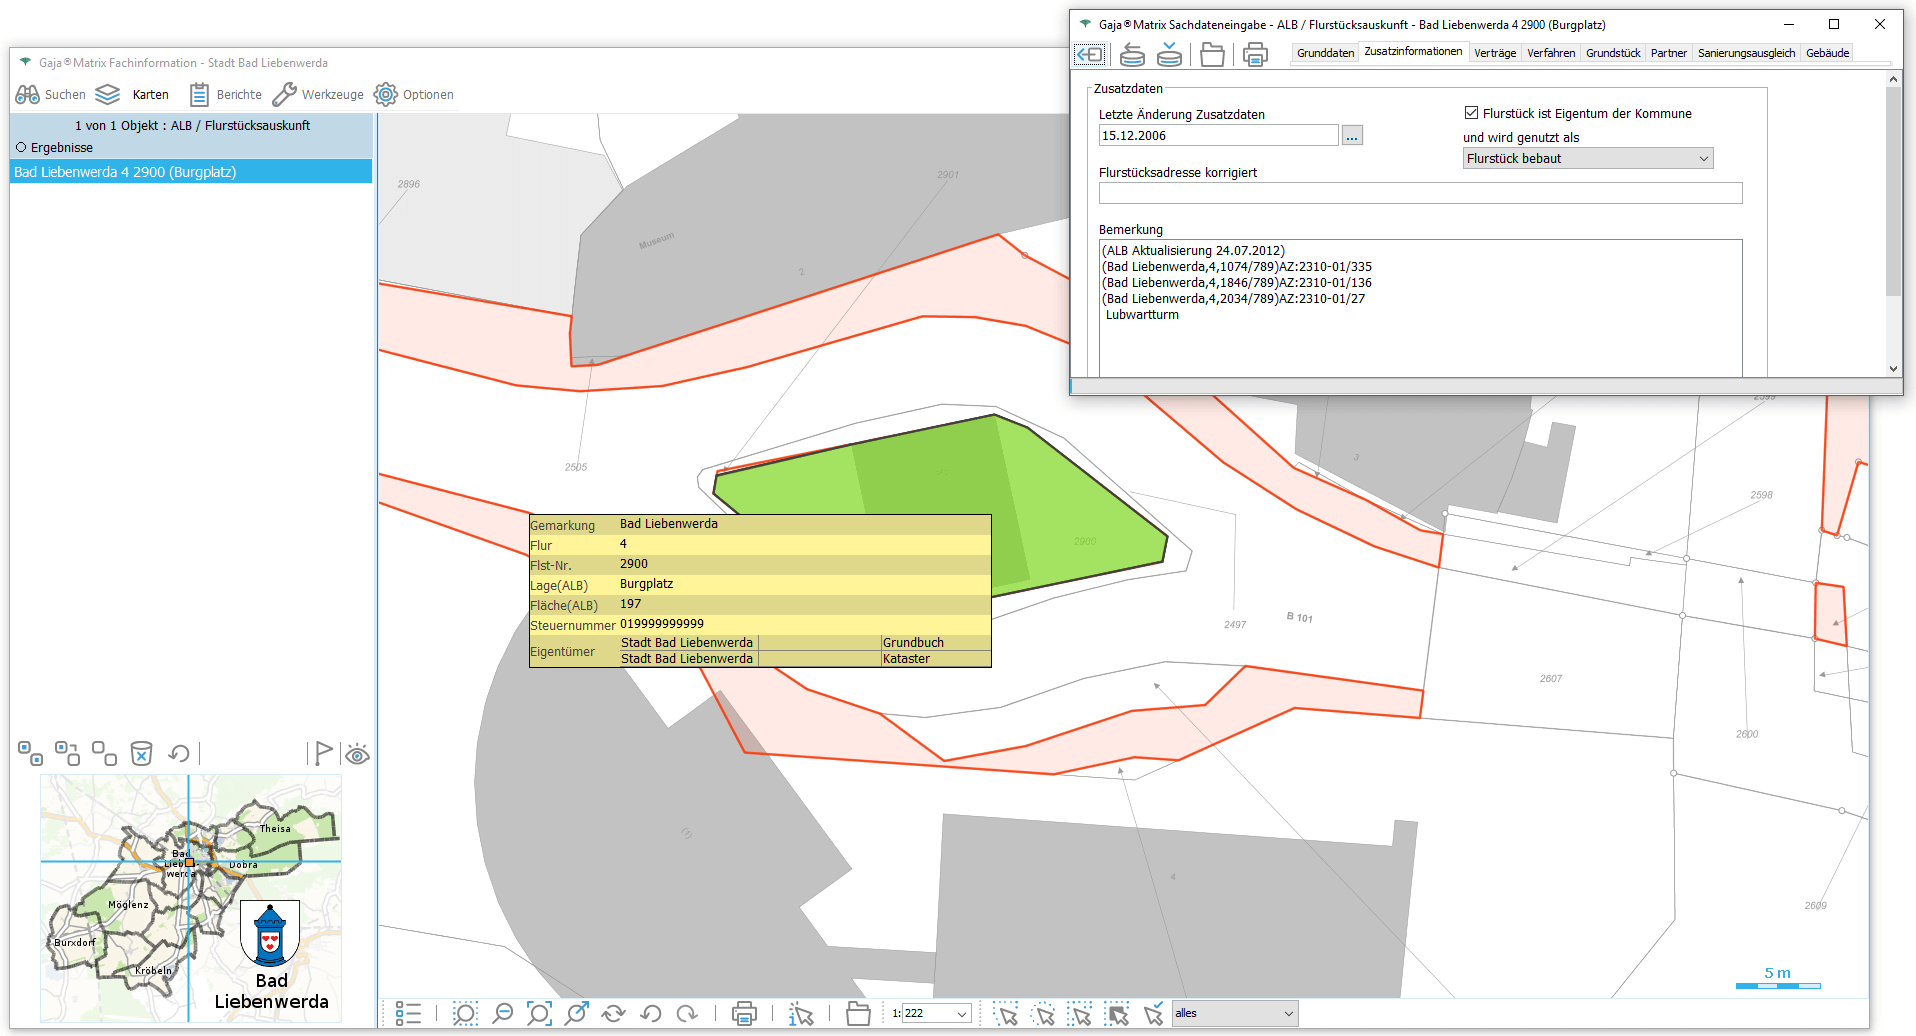
Task: Open the Verträge tab
Action: tap(1494, 53)
